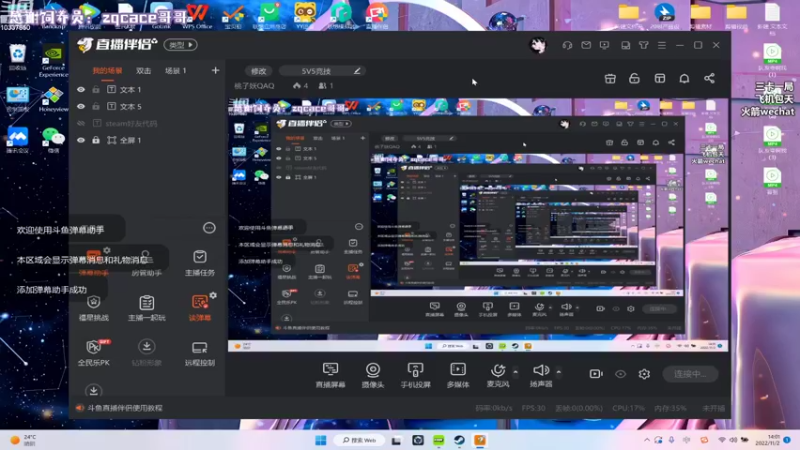Edit the 5V5竞技 category field
800x450 pixels.
click(x=322, y=71)
